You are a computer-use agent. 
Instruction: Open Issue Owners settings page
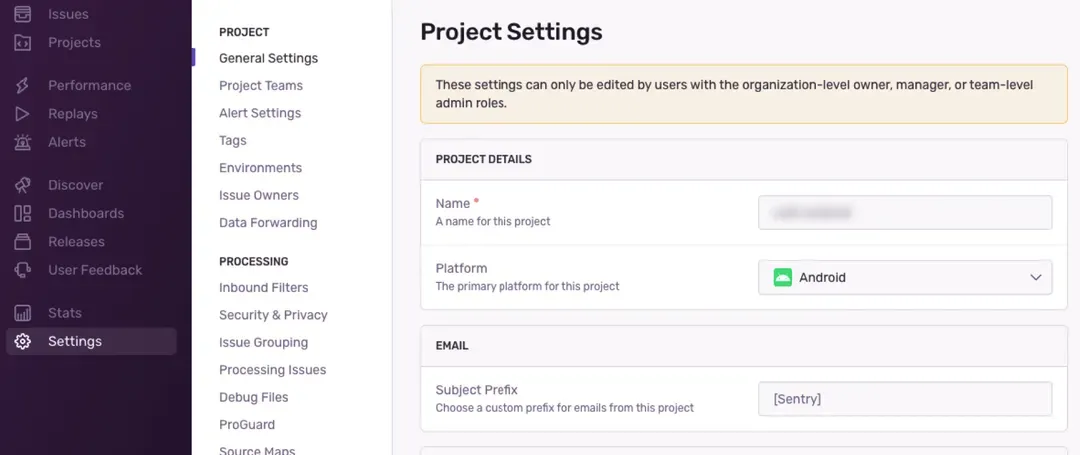click(259, 195)
